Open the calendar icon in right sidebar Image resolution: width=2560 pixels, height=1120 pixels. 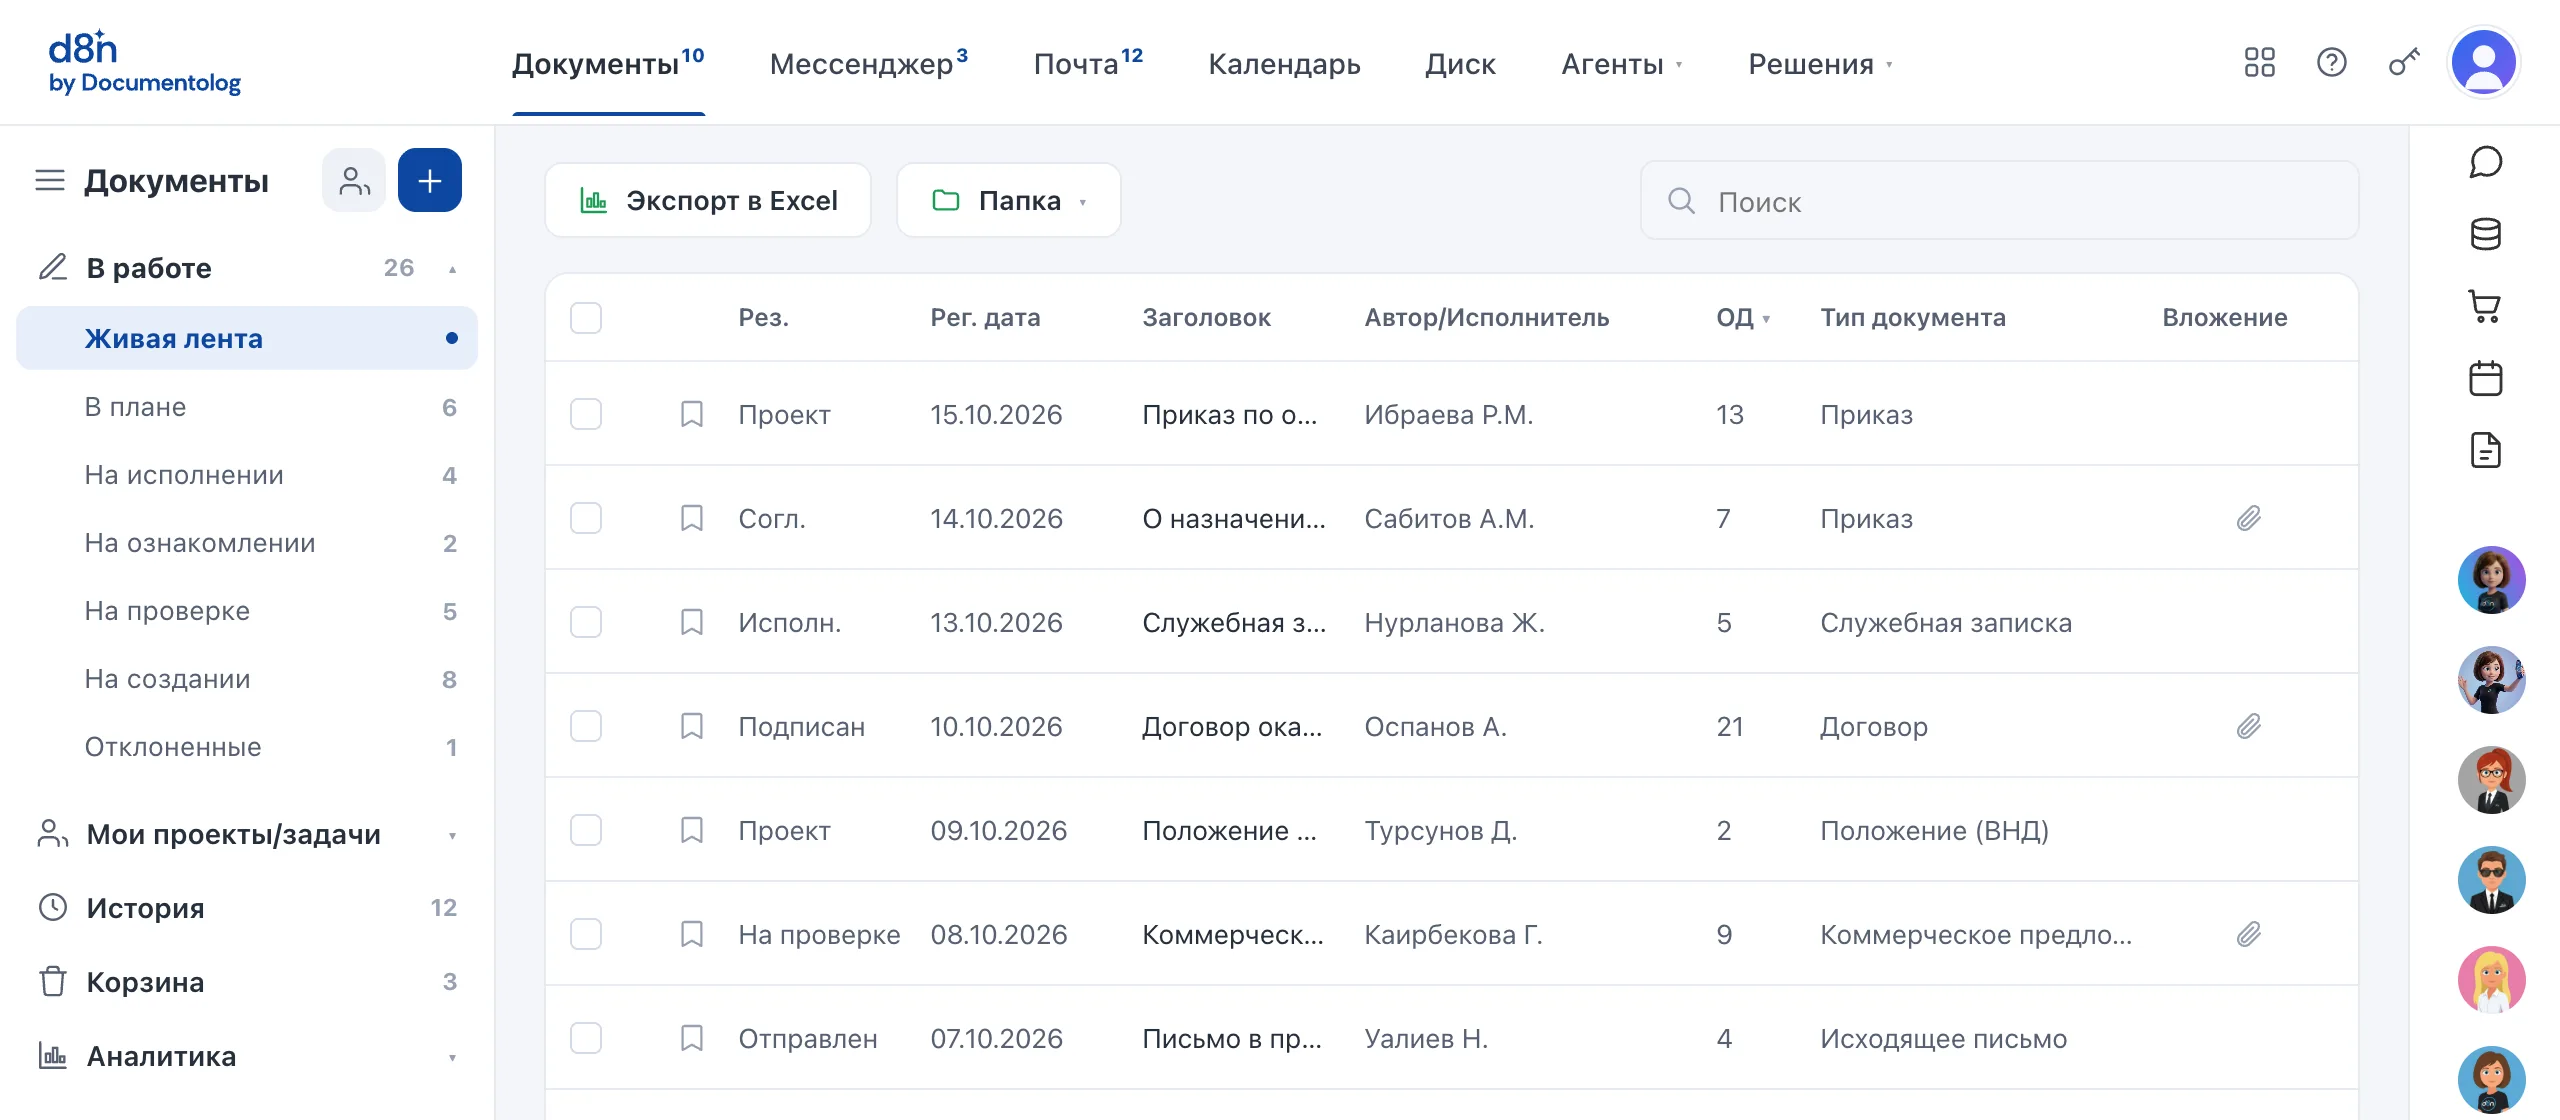[2486, 378]
